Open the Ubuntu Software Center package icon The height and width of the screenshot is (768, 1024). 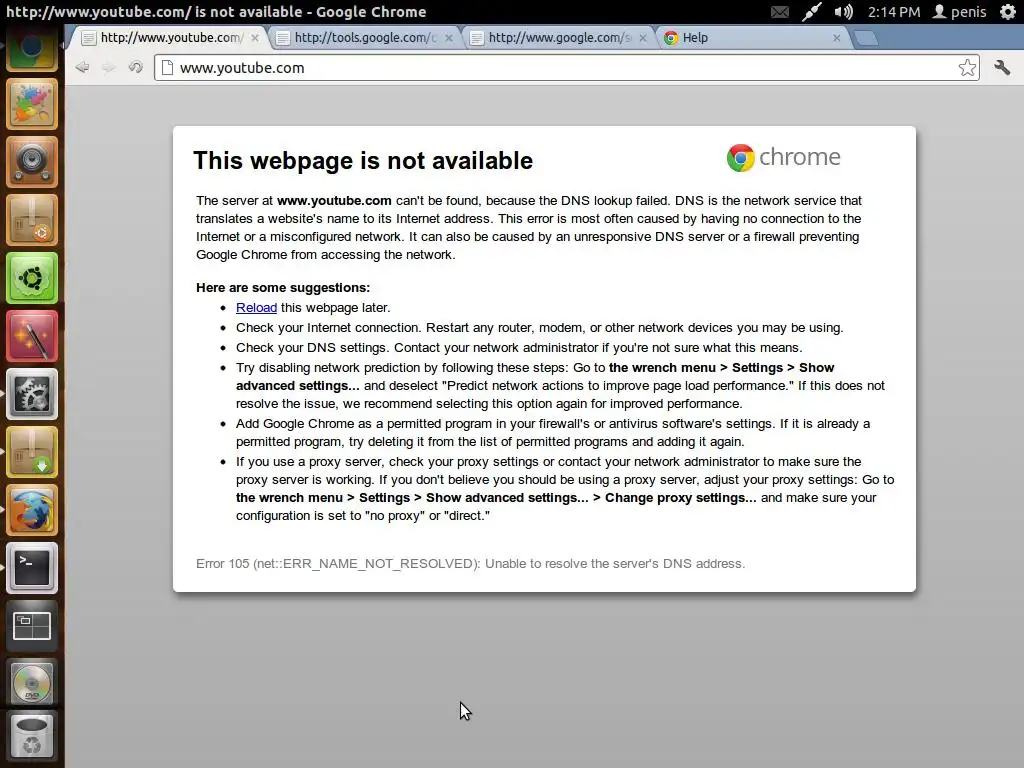[x=32, y=219]
